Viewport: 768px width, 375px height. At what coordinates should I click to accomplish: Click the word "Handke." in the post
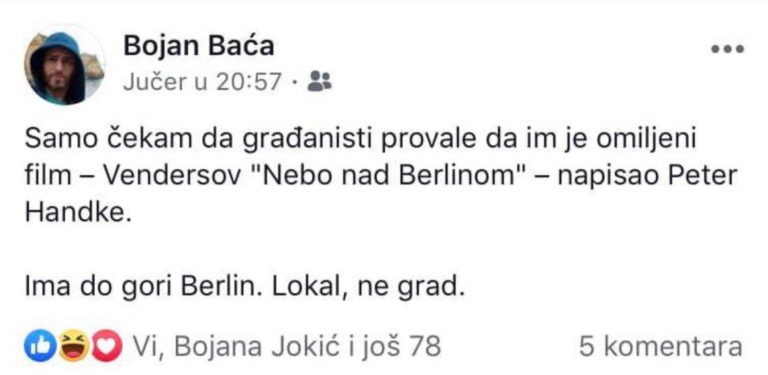[x=79, y=213]
